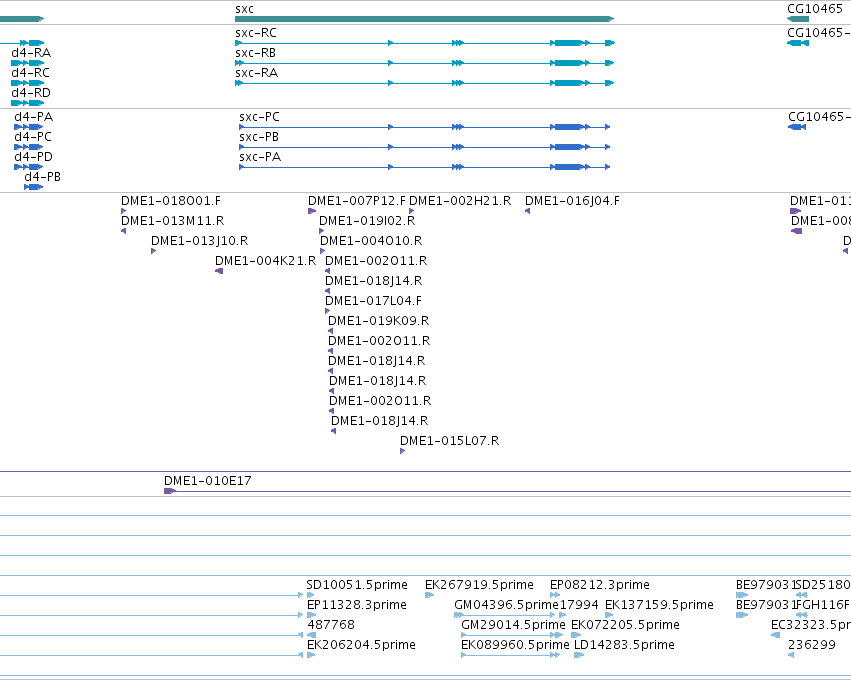The image size is (851, 680).
Task: Select BAC end DME1-013J10.R
Action: click(x=199, y=241)
